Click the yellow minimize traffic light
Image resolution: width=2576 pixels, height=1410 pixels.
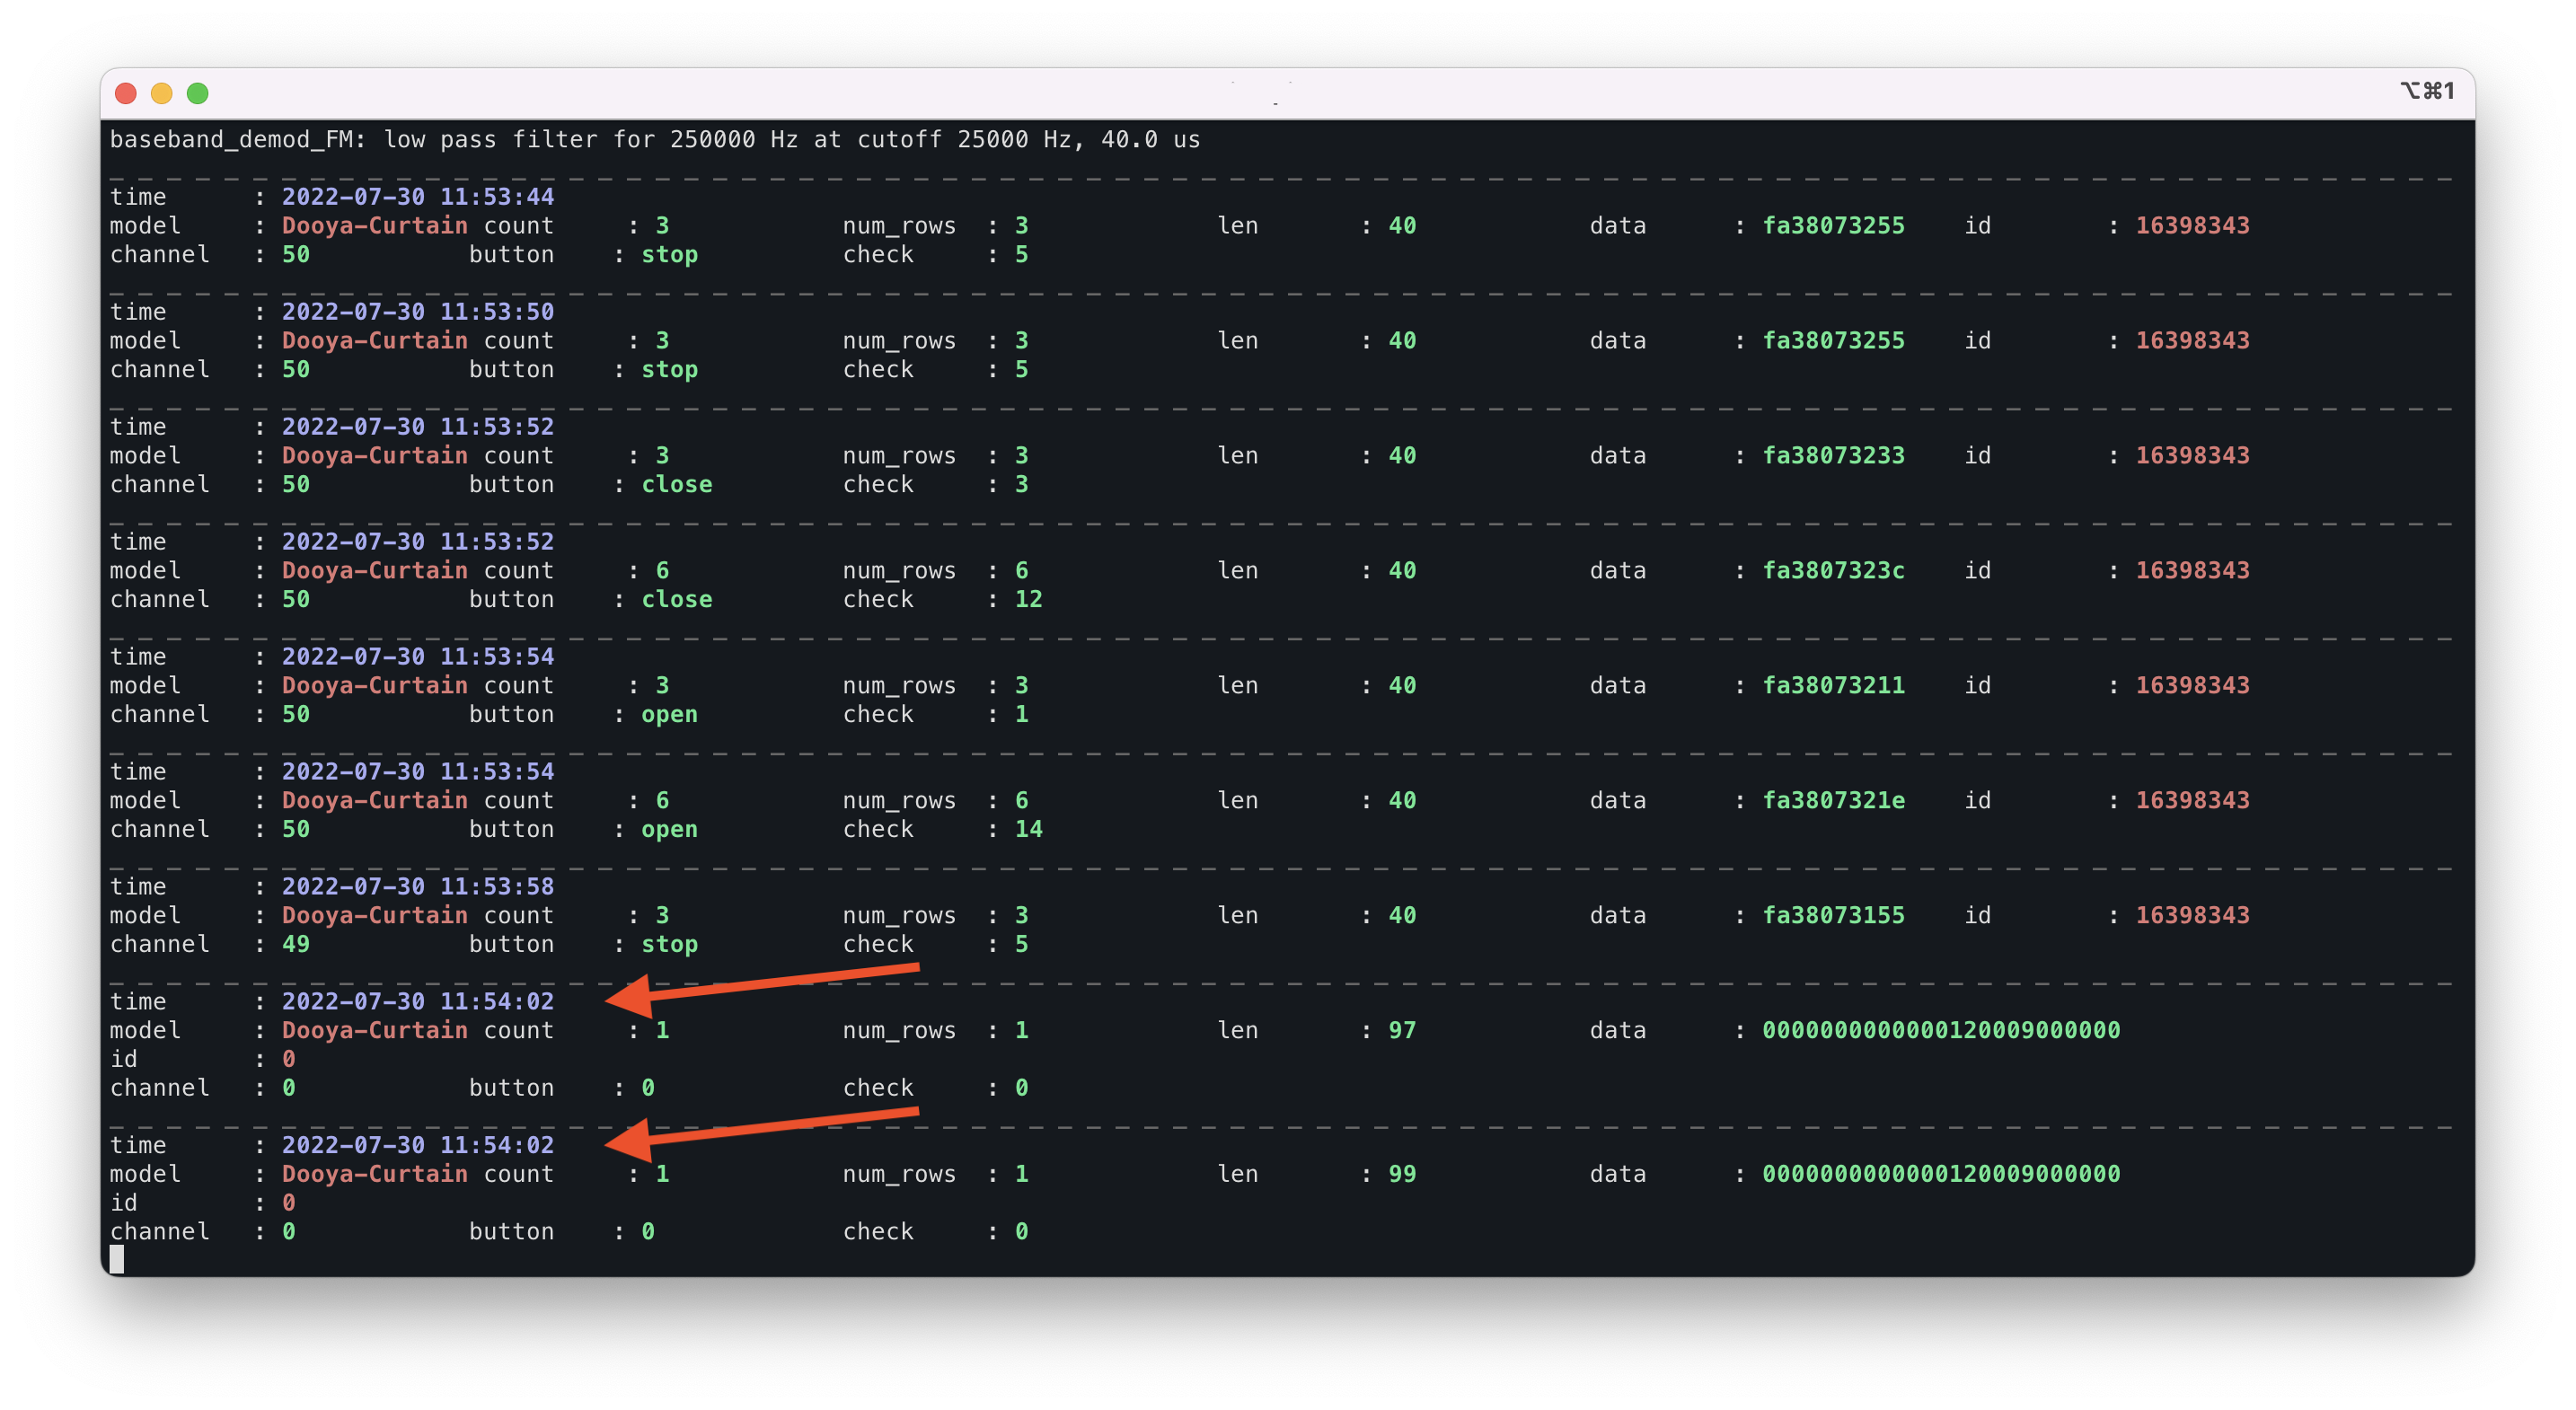[x=161, y=93]
